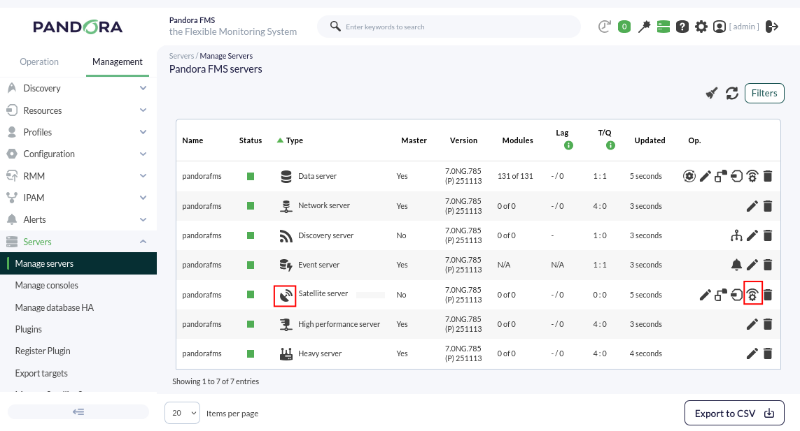This screenshot has height=431, width=800.
Task: Delete the Event server with trash icon
Action: click(x=768, y=265)
